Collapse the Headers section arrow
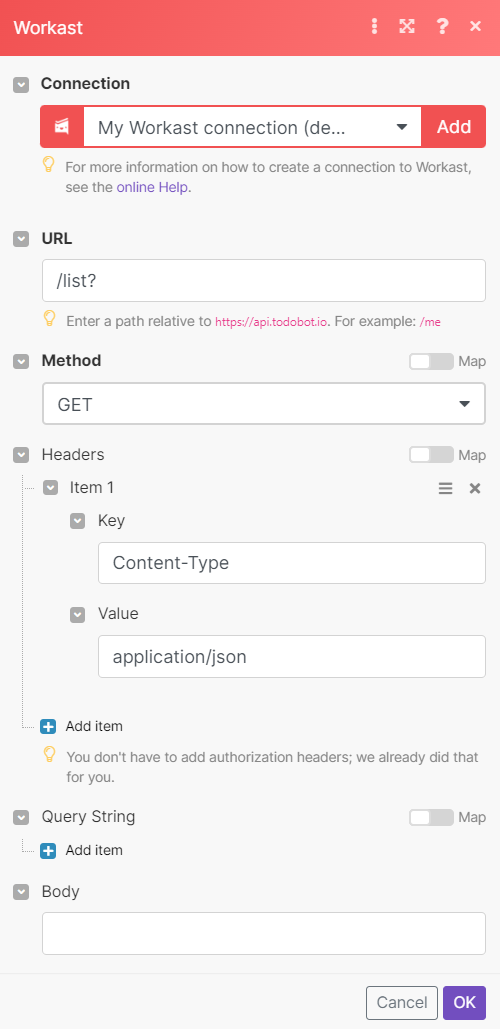The image size is (500, 1029). [22, 455]
